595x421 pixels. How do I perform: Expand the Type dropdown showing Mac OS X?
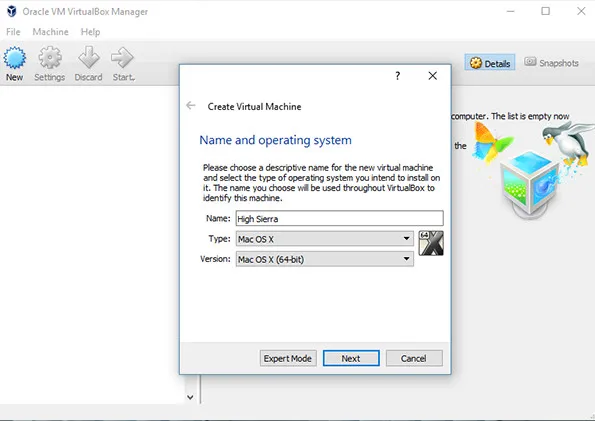click(324, 239)
